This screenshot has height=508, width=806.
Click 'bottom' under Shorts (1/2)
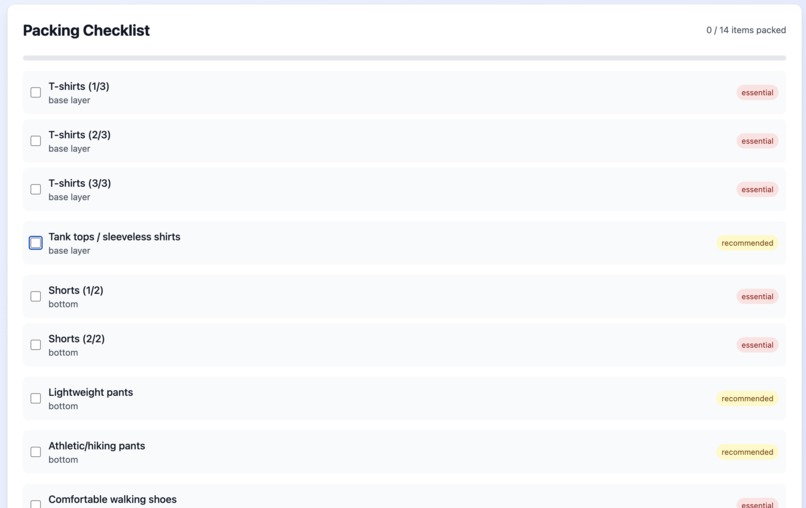point(63,304)
